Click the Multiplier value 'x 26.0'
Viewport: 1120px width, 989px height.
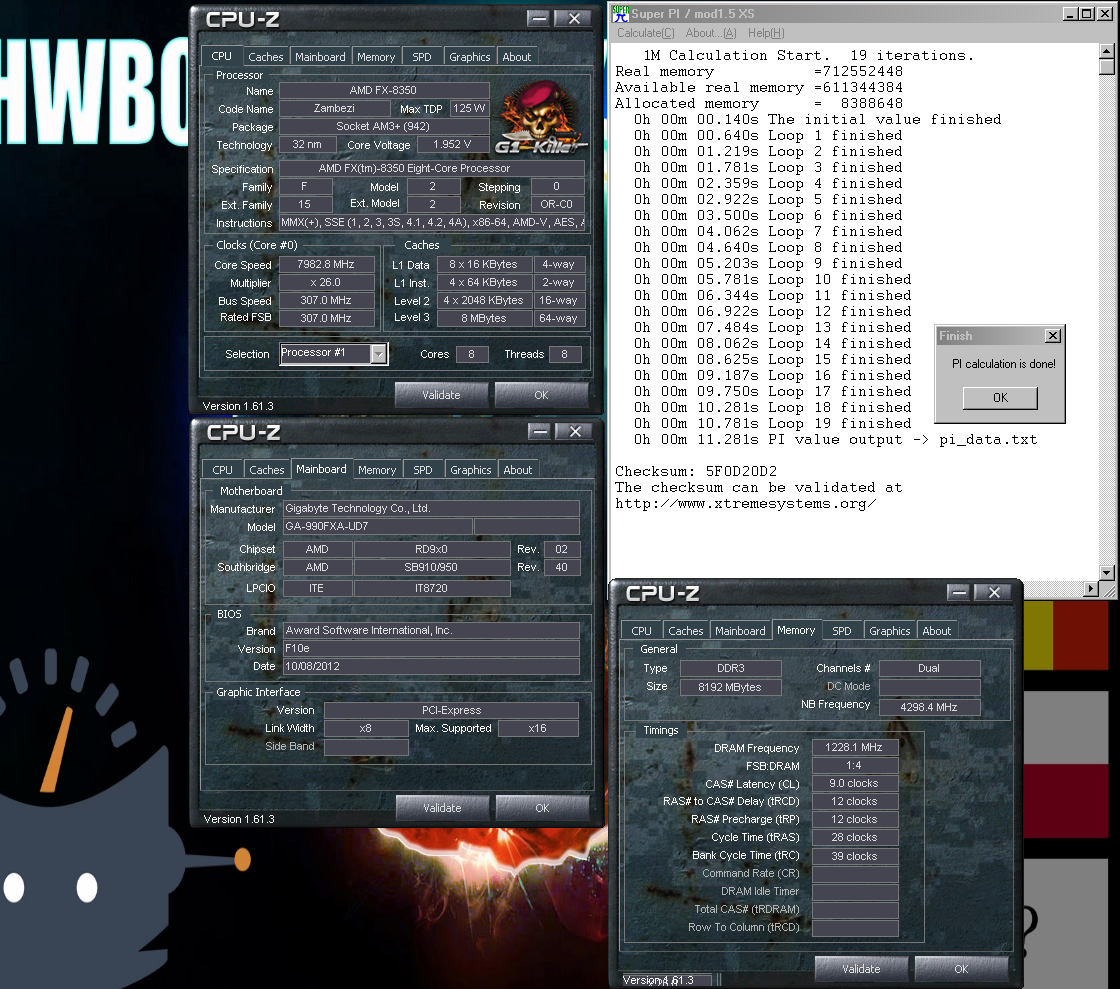coord(326,282)
